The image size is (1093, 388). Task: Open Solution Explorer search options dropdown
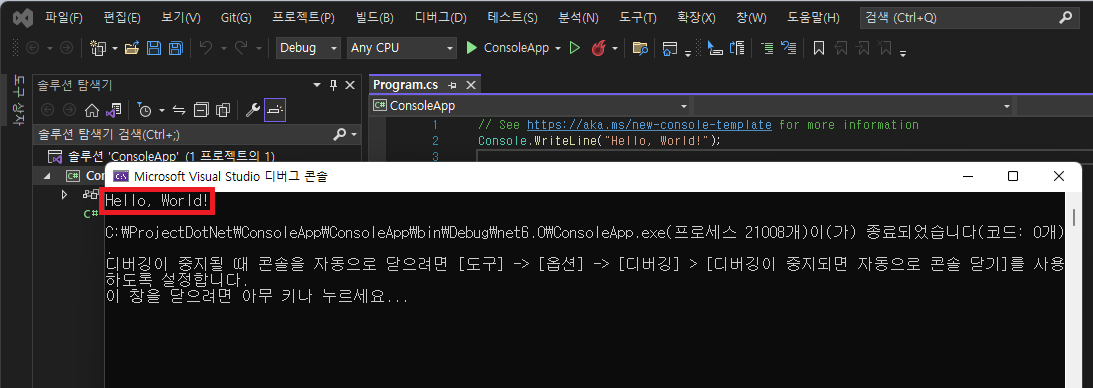353,134
